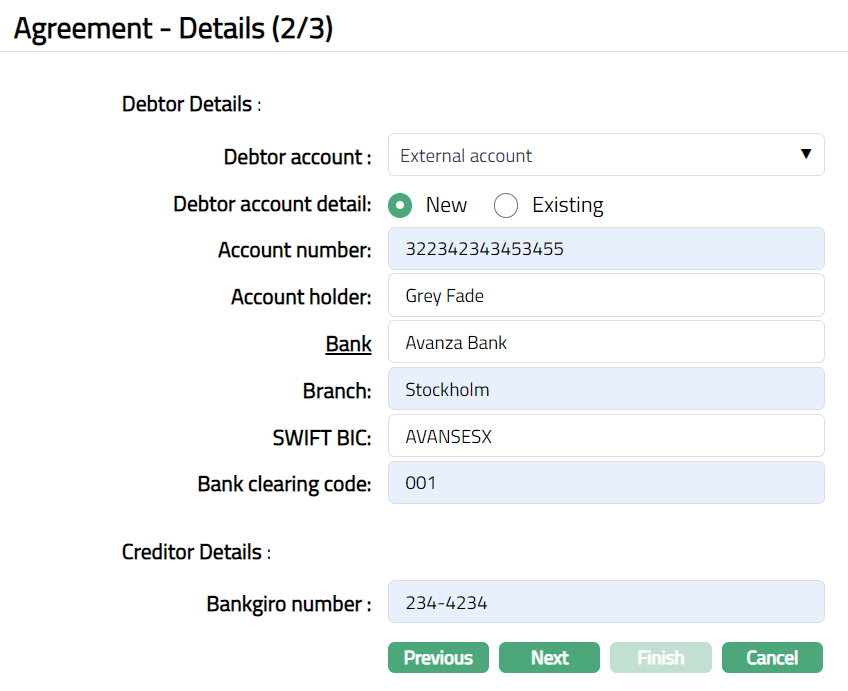Image resolution: width=848 pixels, height=691 pixels.
Task: Select the Branch field containing Stockholm
Action: 606,390
